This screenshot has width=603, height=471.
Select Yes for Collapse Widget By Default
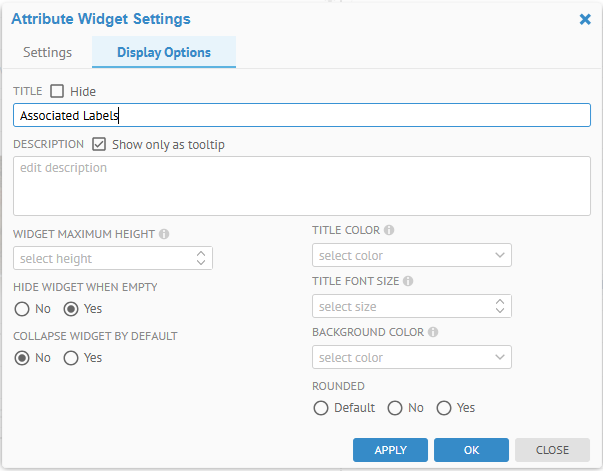tap(71, 357)
